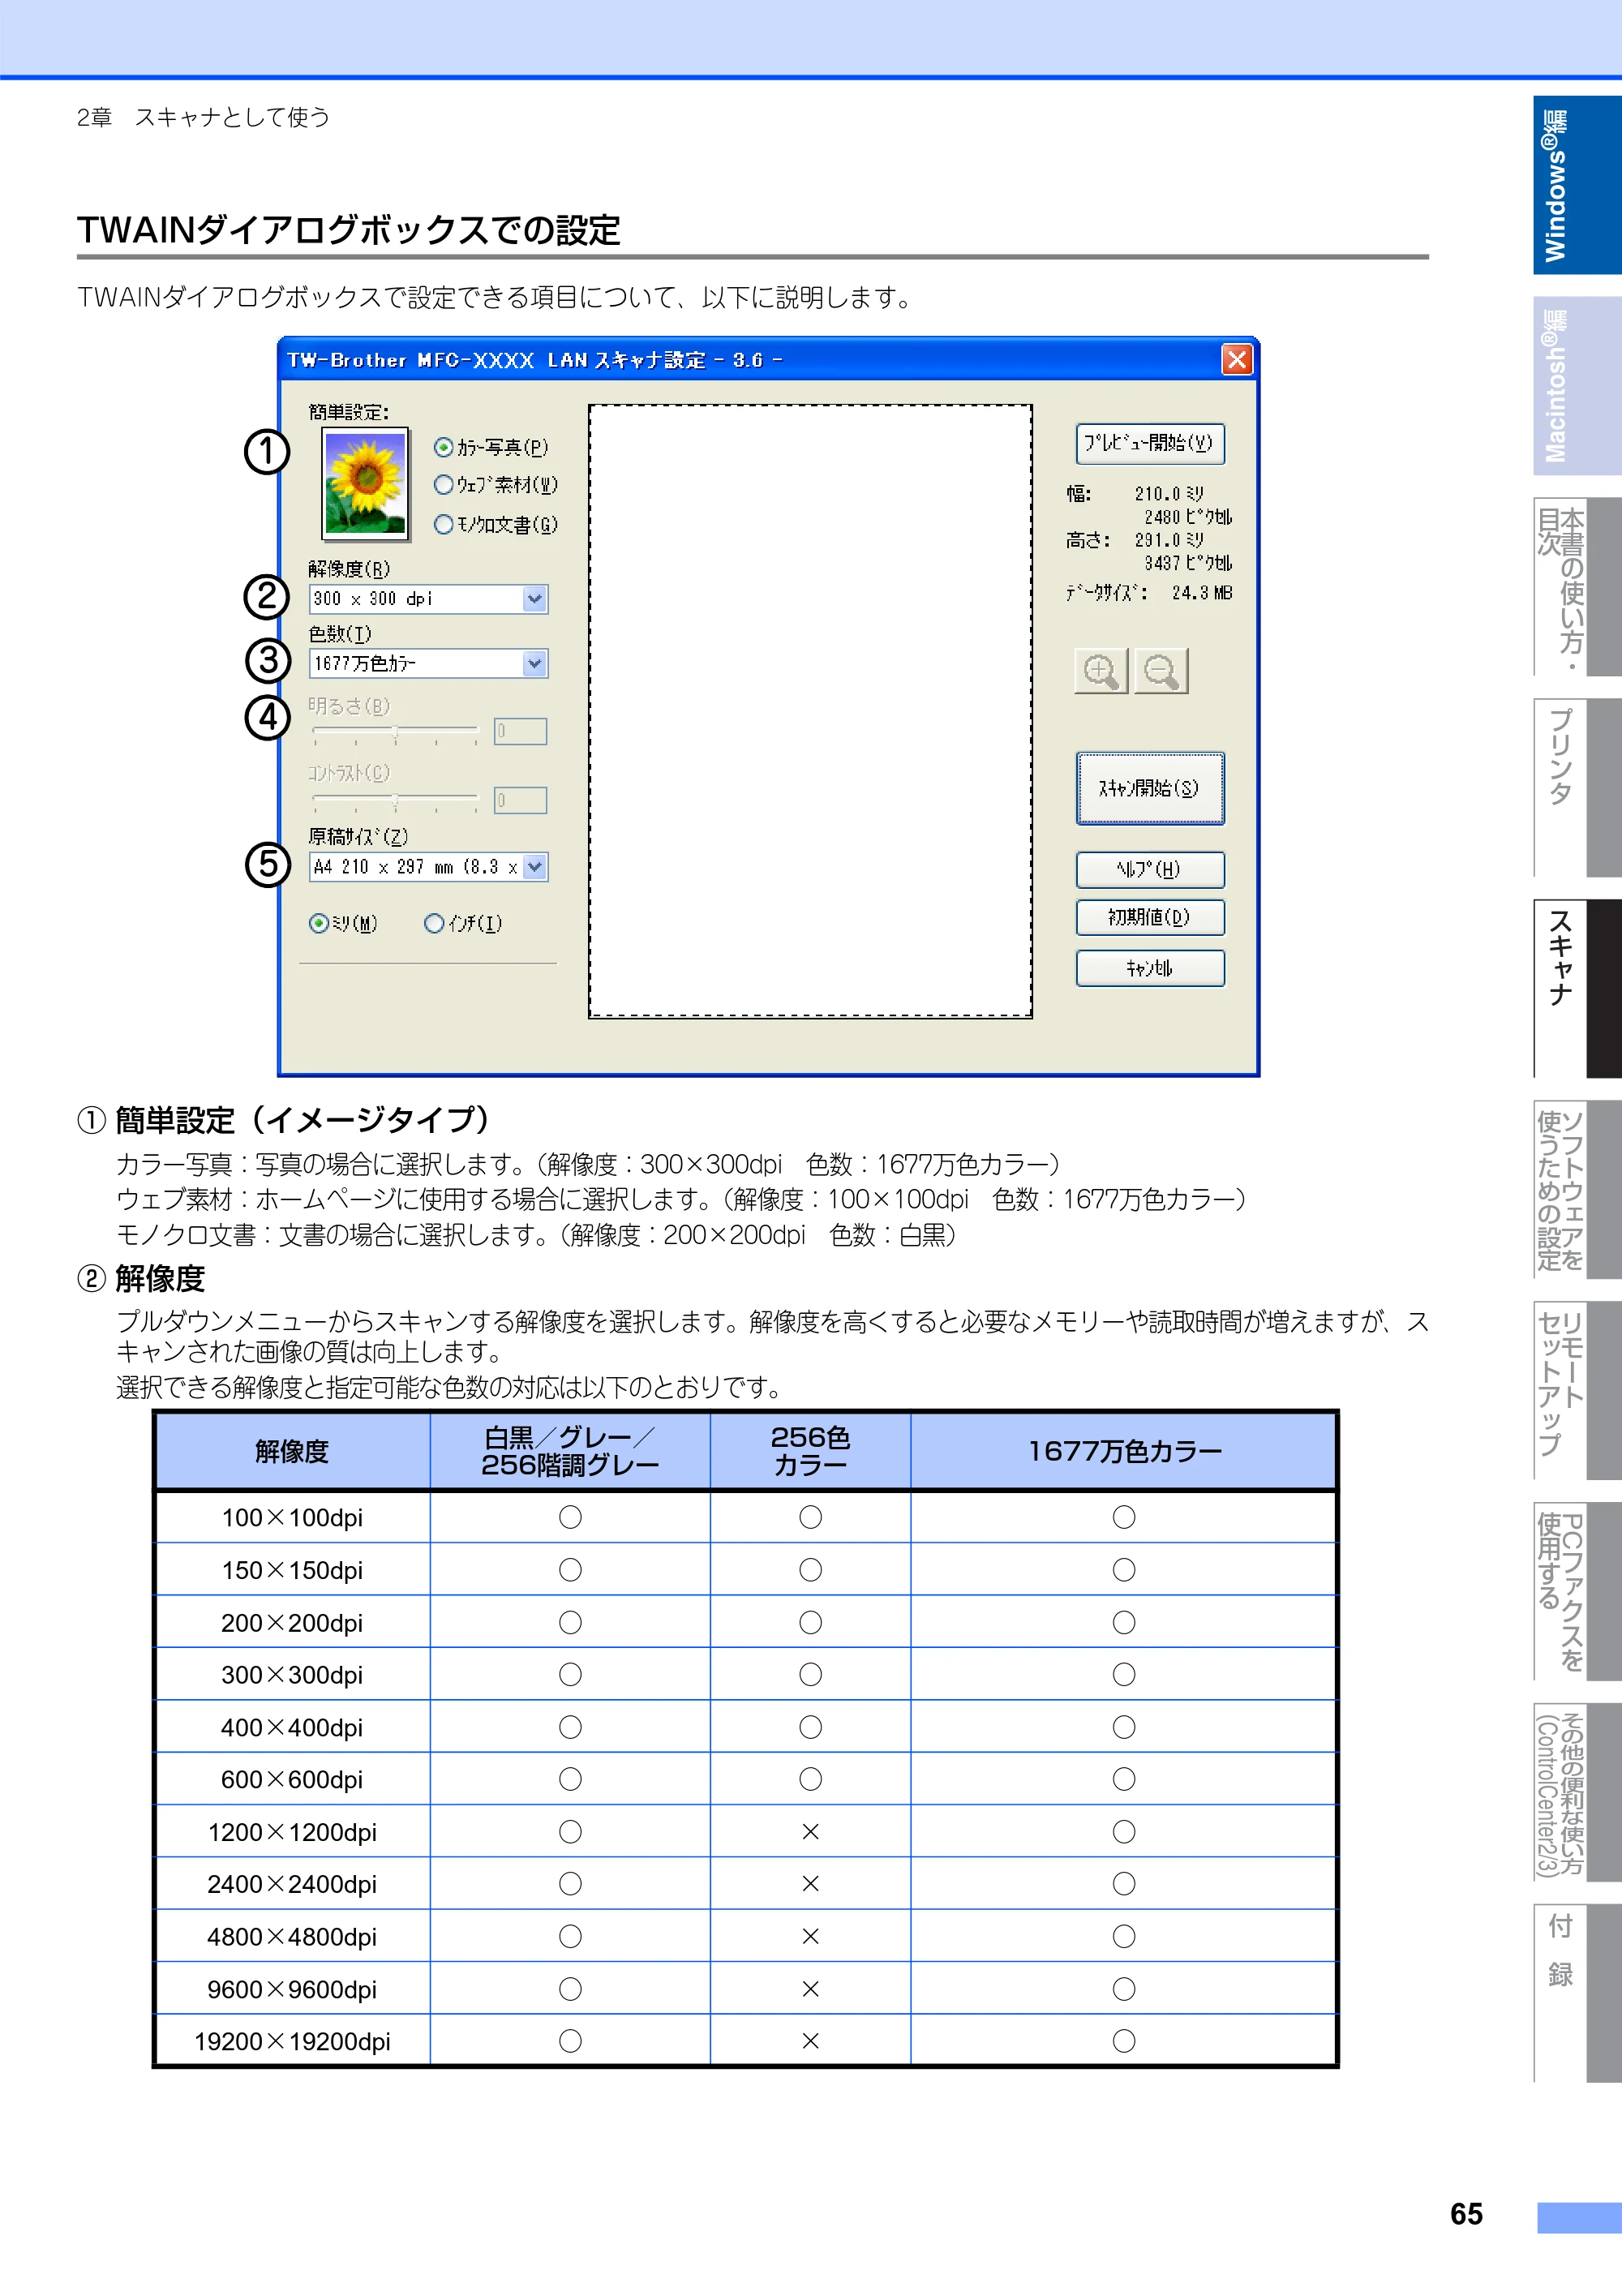Click the プレビュー開始(V) button
This screenshot has height=2296, width=1622.
coord(1150,443)
